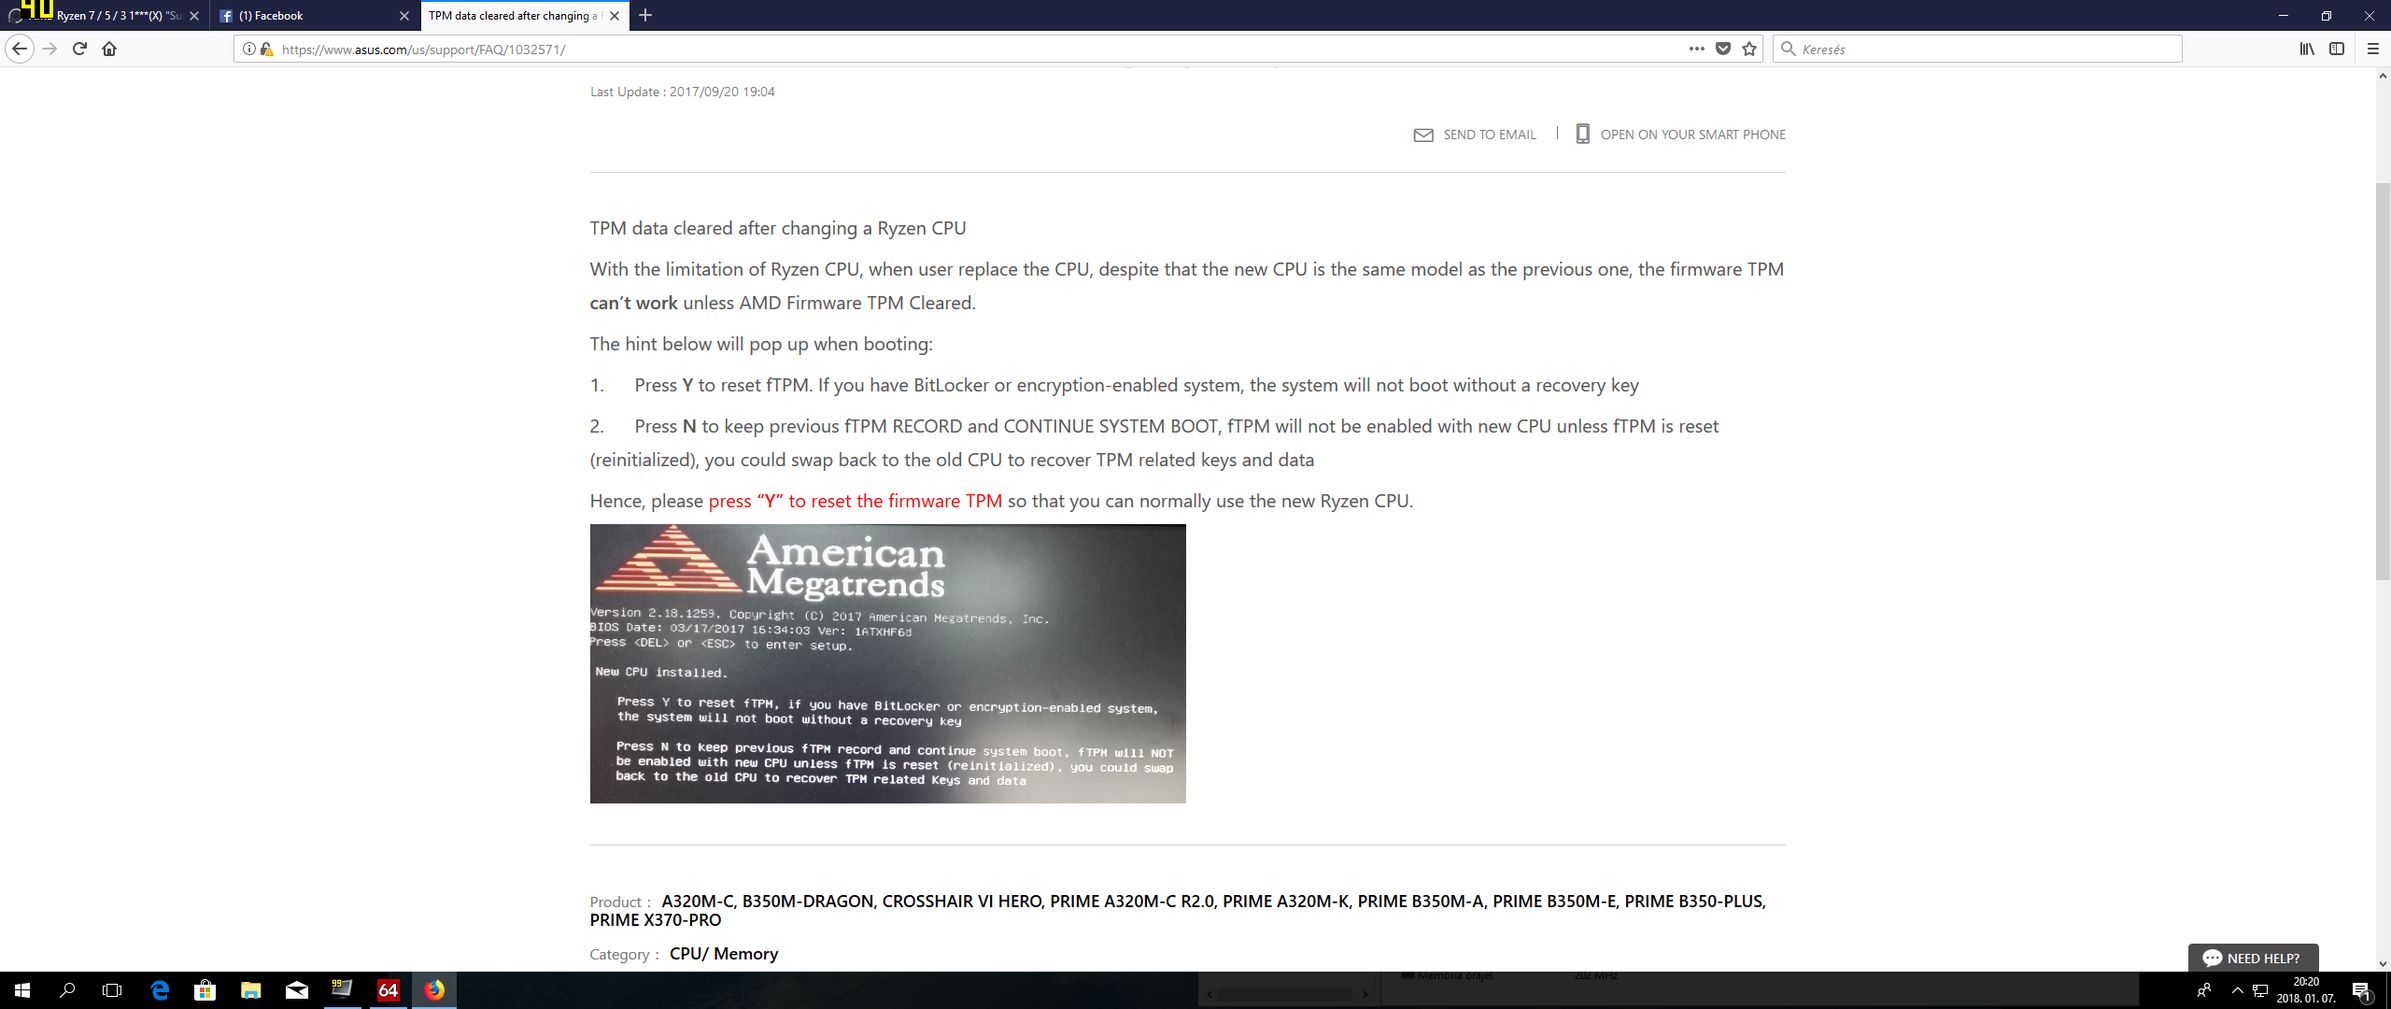This screenshot has width=2391, height=1009.
Task: Open Task View on taskbar
Action: coord(112,990)
